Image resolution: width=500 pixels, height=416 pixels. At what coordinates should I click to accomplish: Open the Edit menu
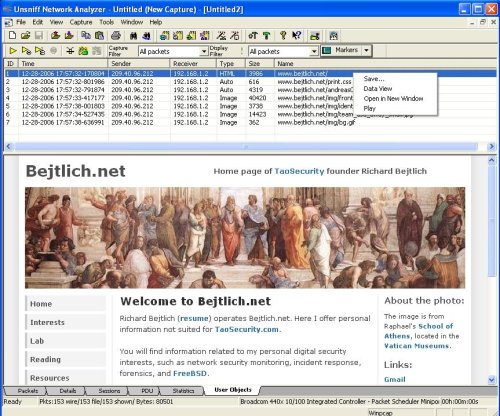pyautogui.click(x=38, y=22)
